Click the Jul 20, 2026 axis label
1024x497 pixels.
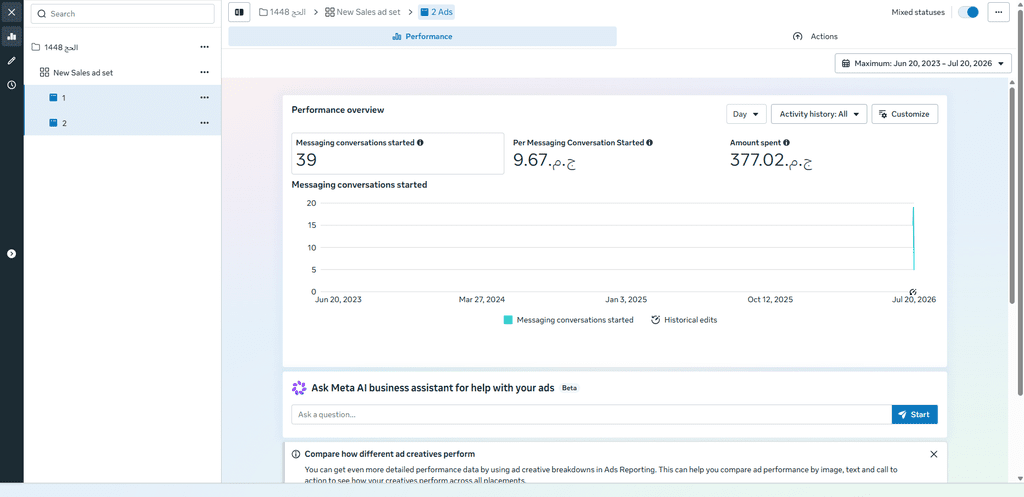[912, 300]
